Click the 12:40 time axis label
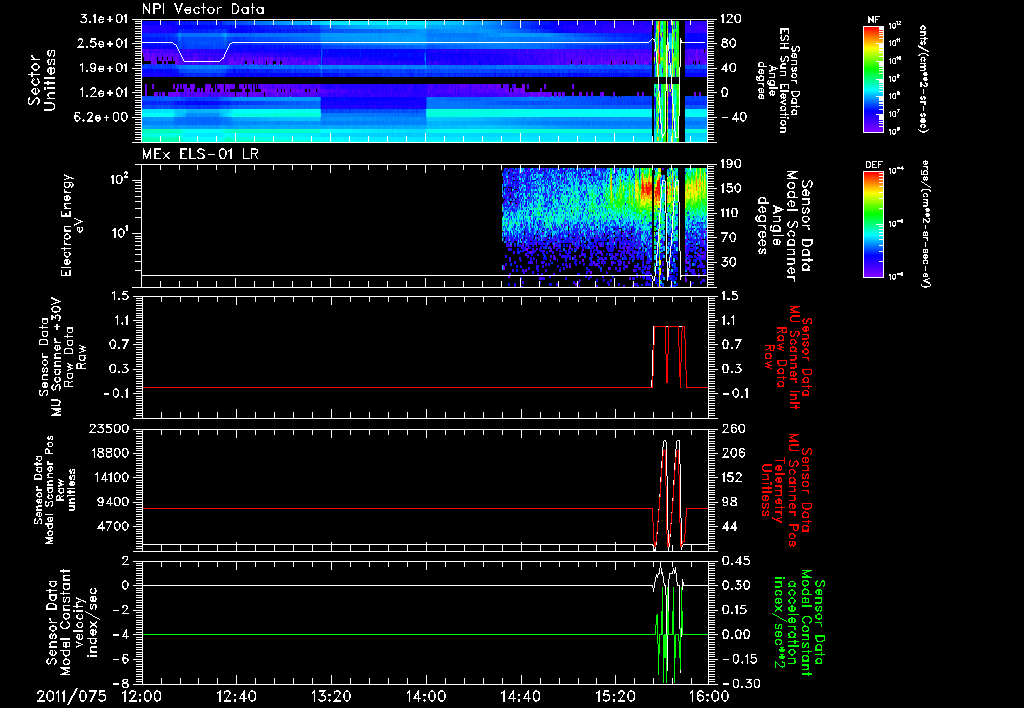Viewport: 1024px width, 708px height. click(x=236, y=696)
